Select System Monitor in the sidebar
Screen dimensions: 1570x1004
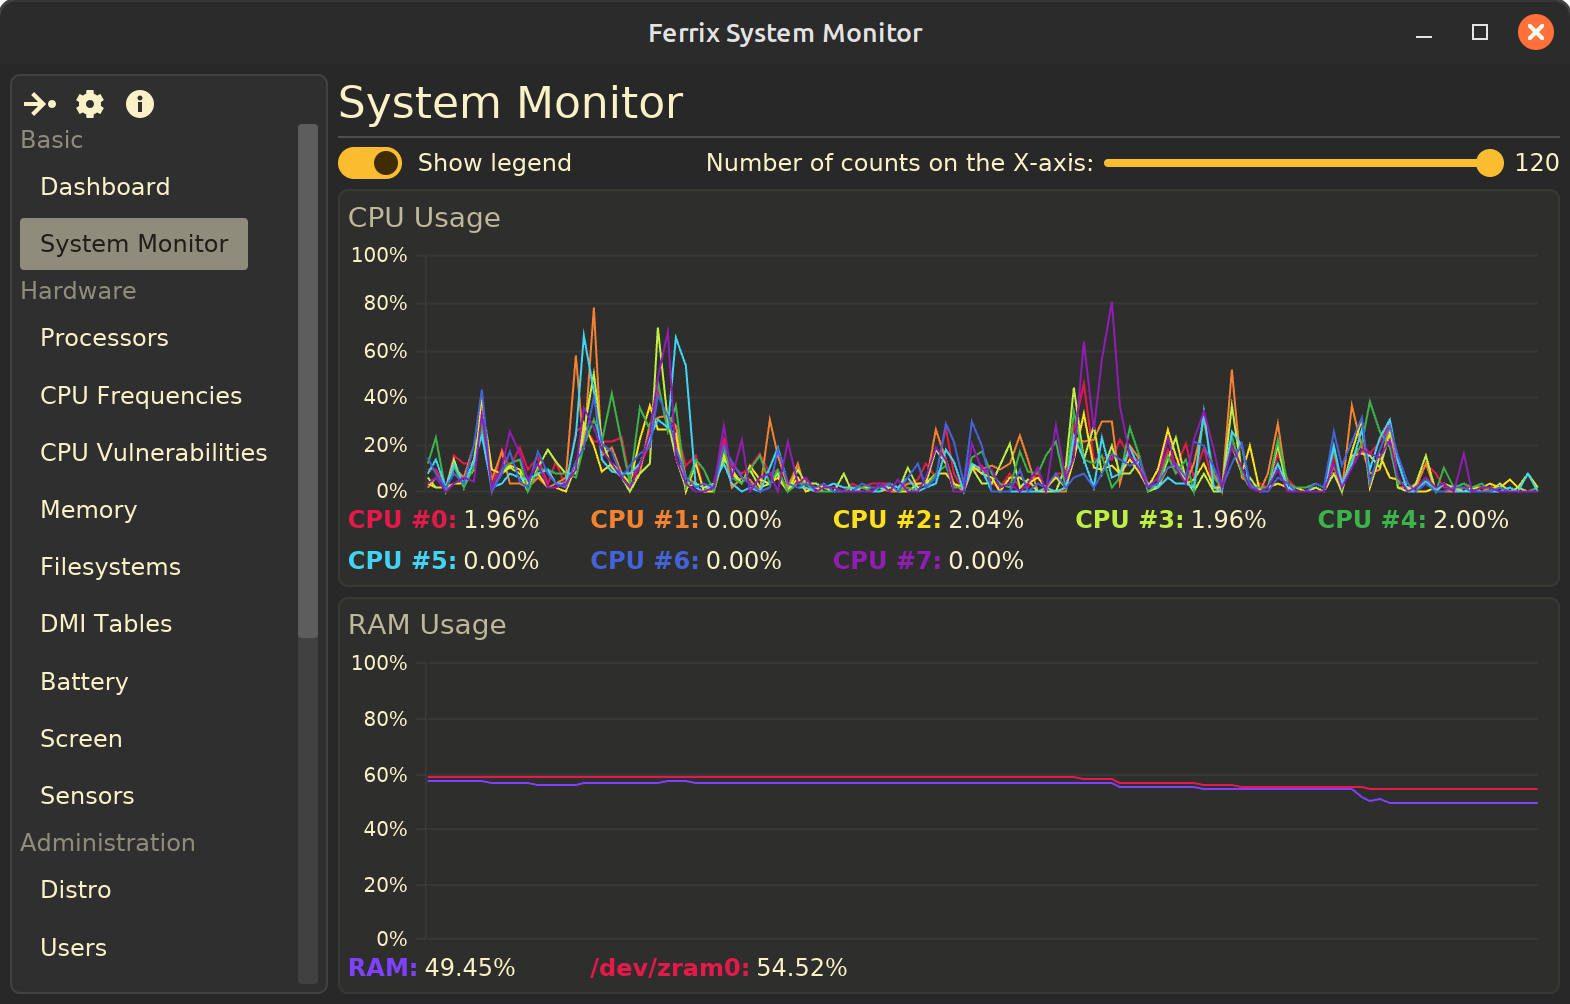[x=134, y=244]
